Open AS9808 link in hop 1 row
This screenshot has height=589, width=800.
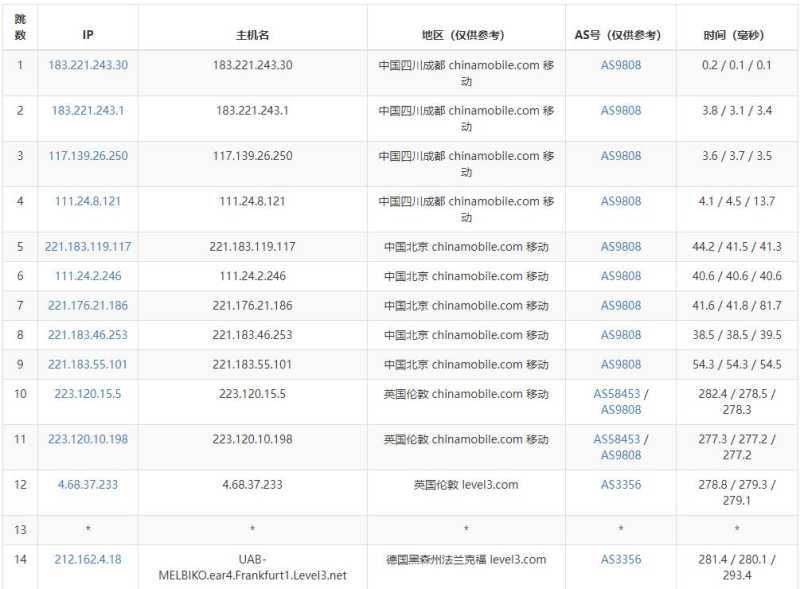point(621,65)
